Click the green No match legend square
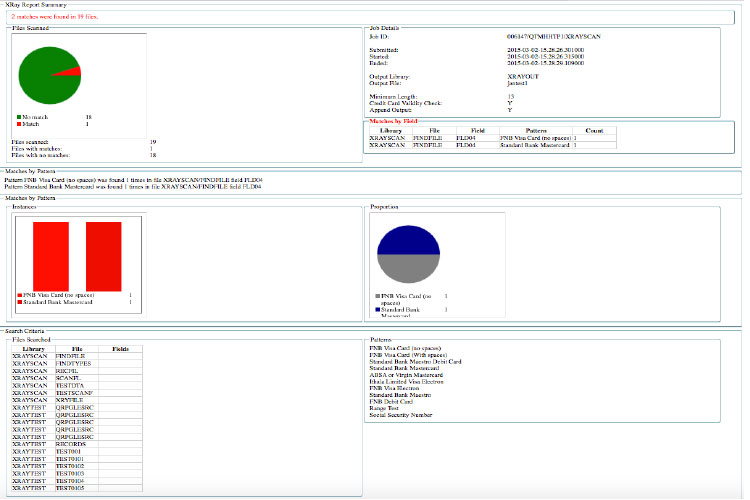The height and width of the screenshot is (500, 750). pos(19,117)
